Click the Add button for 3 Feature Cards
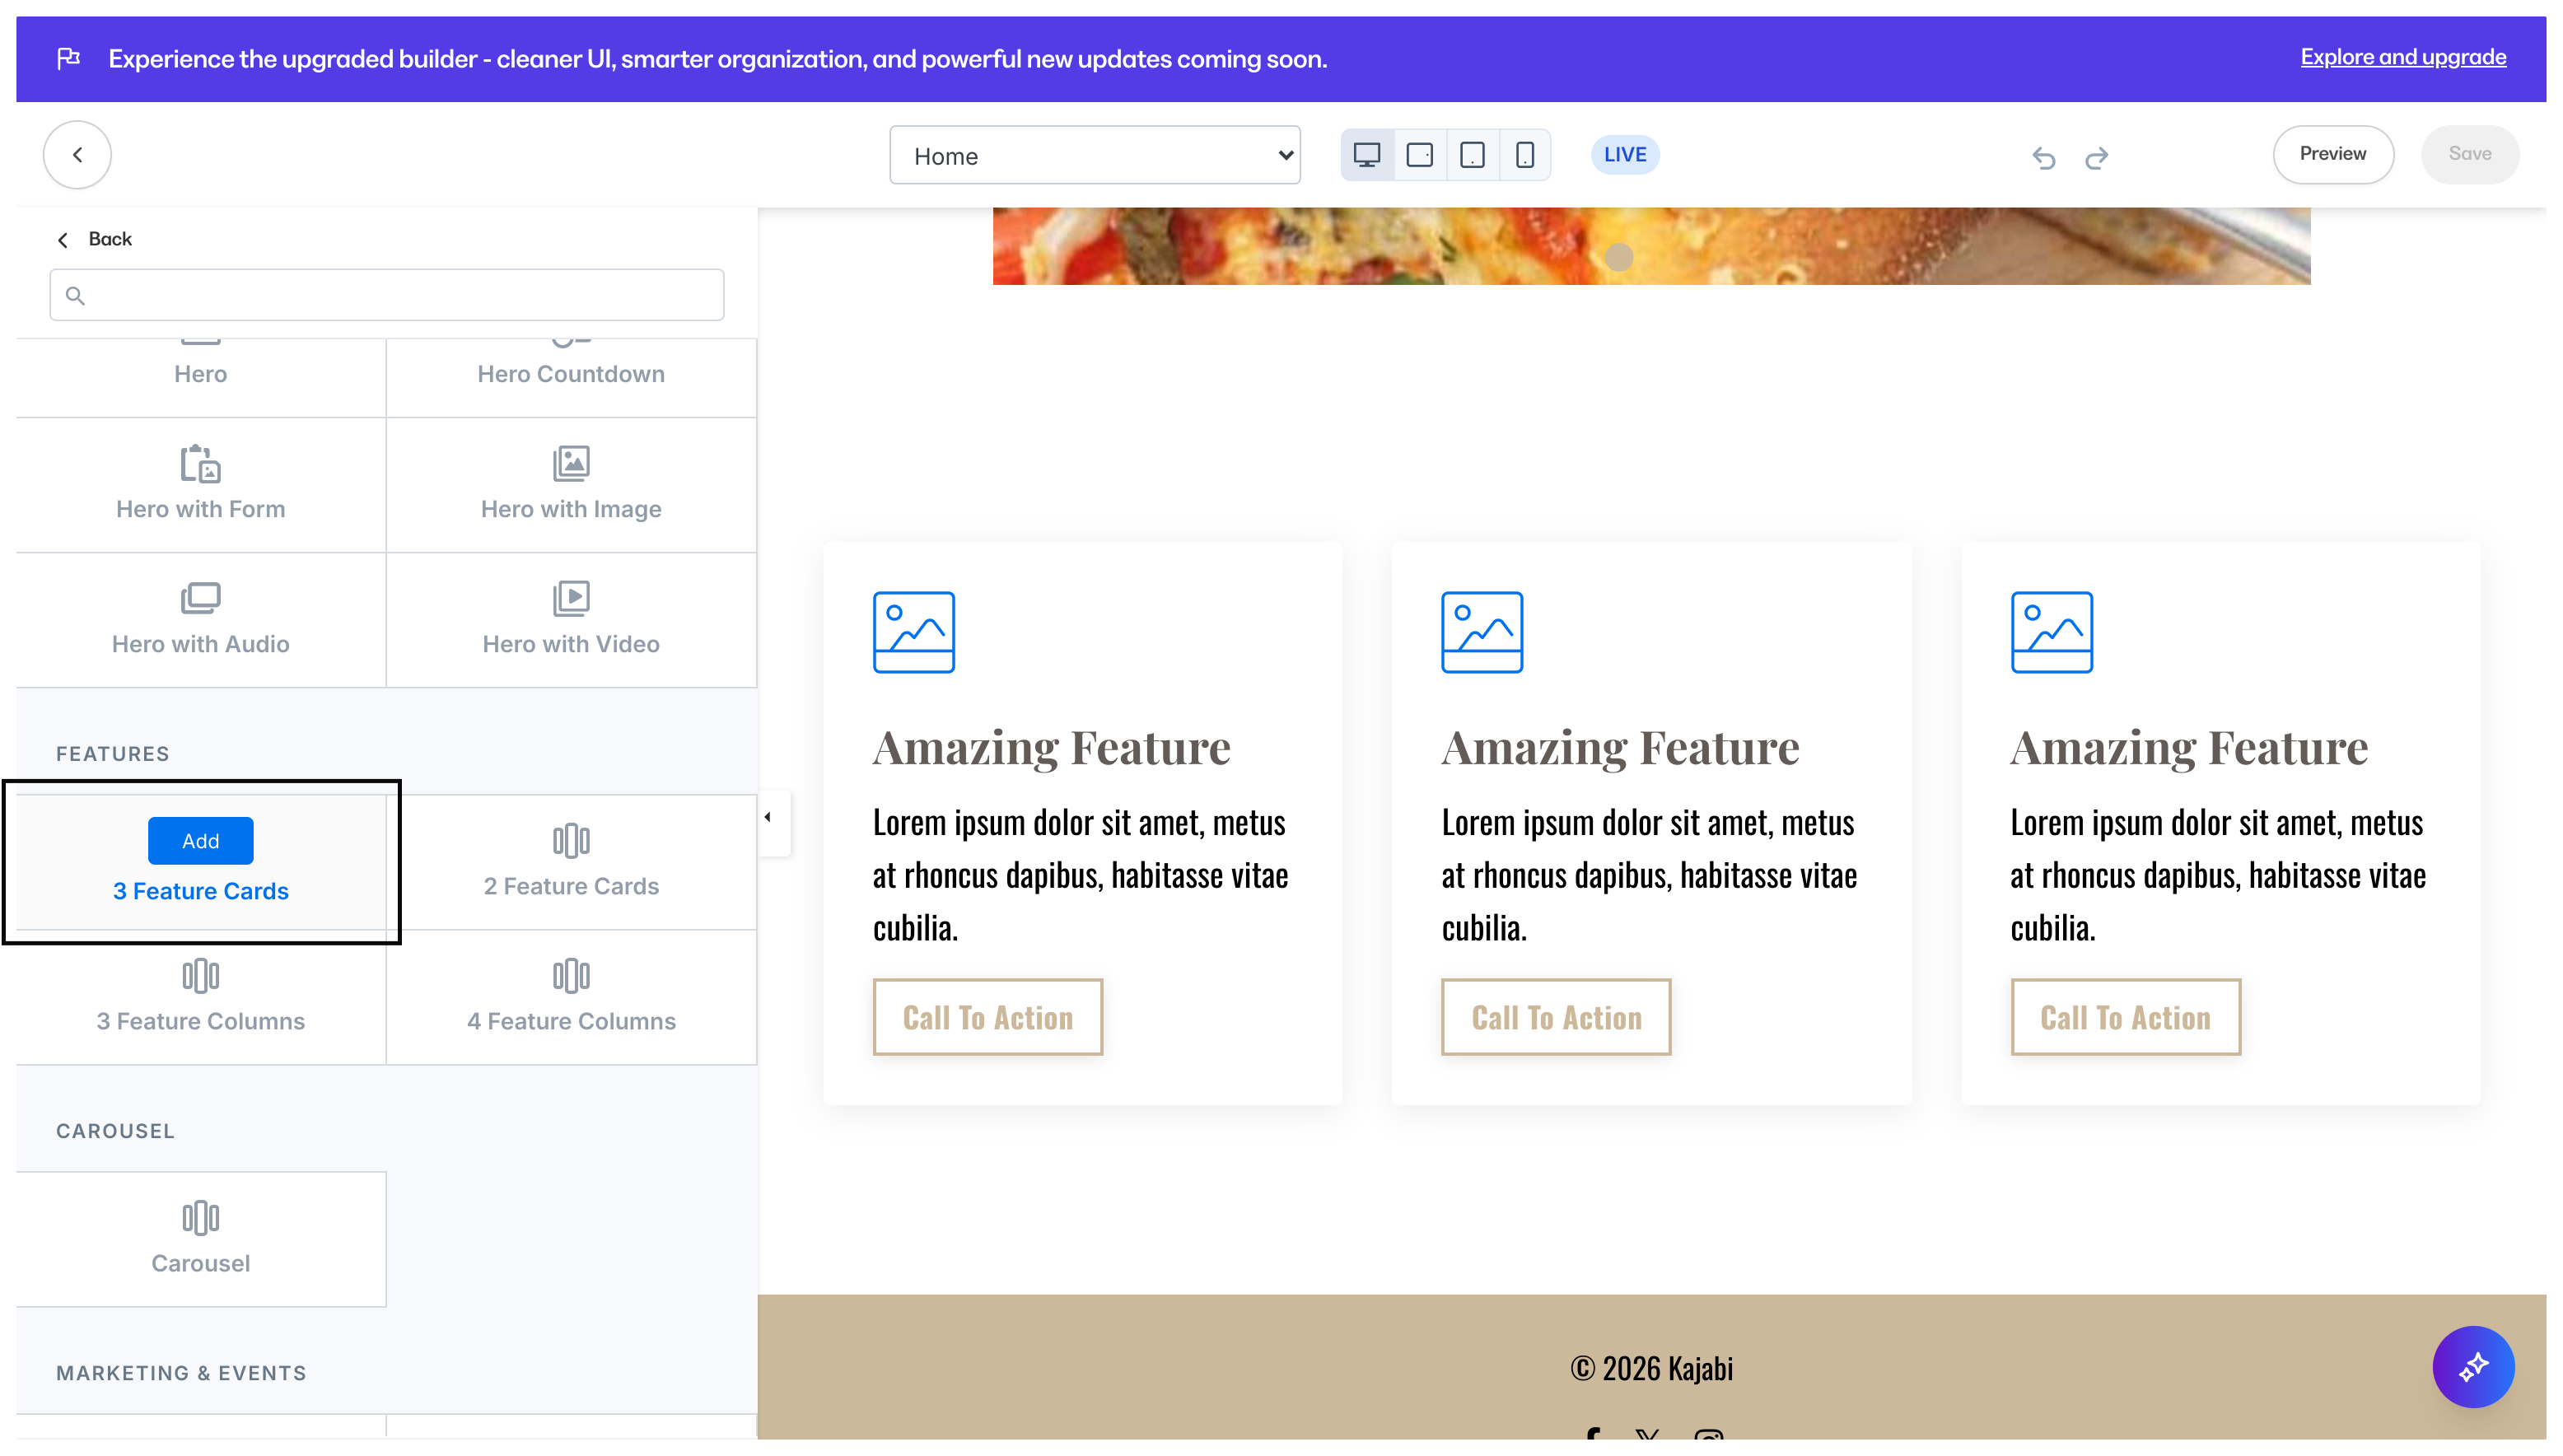 click(201, 841)
